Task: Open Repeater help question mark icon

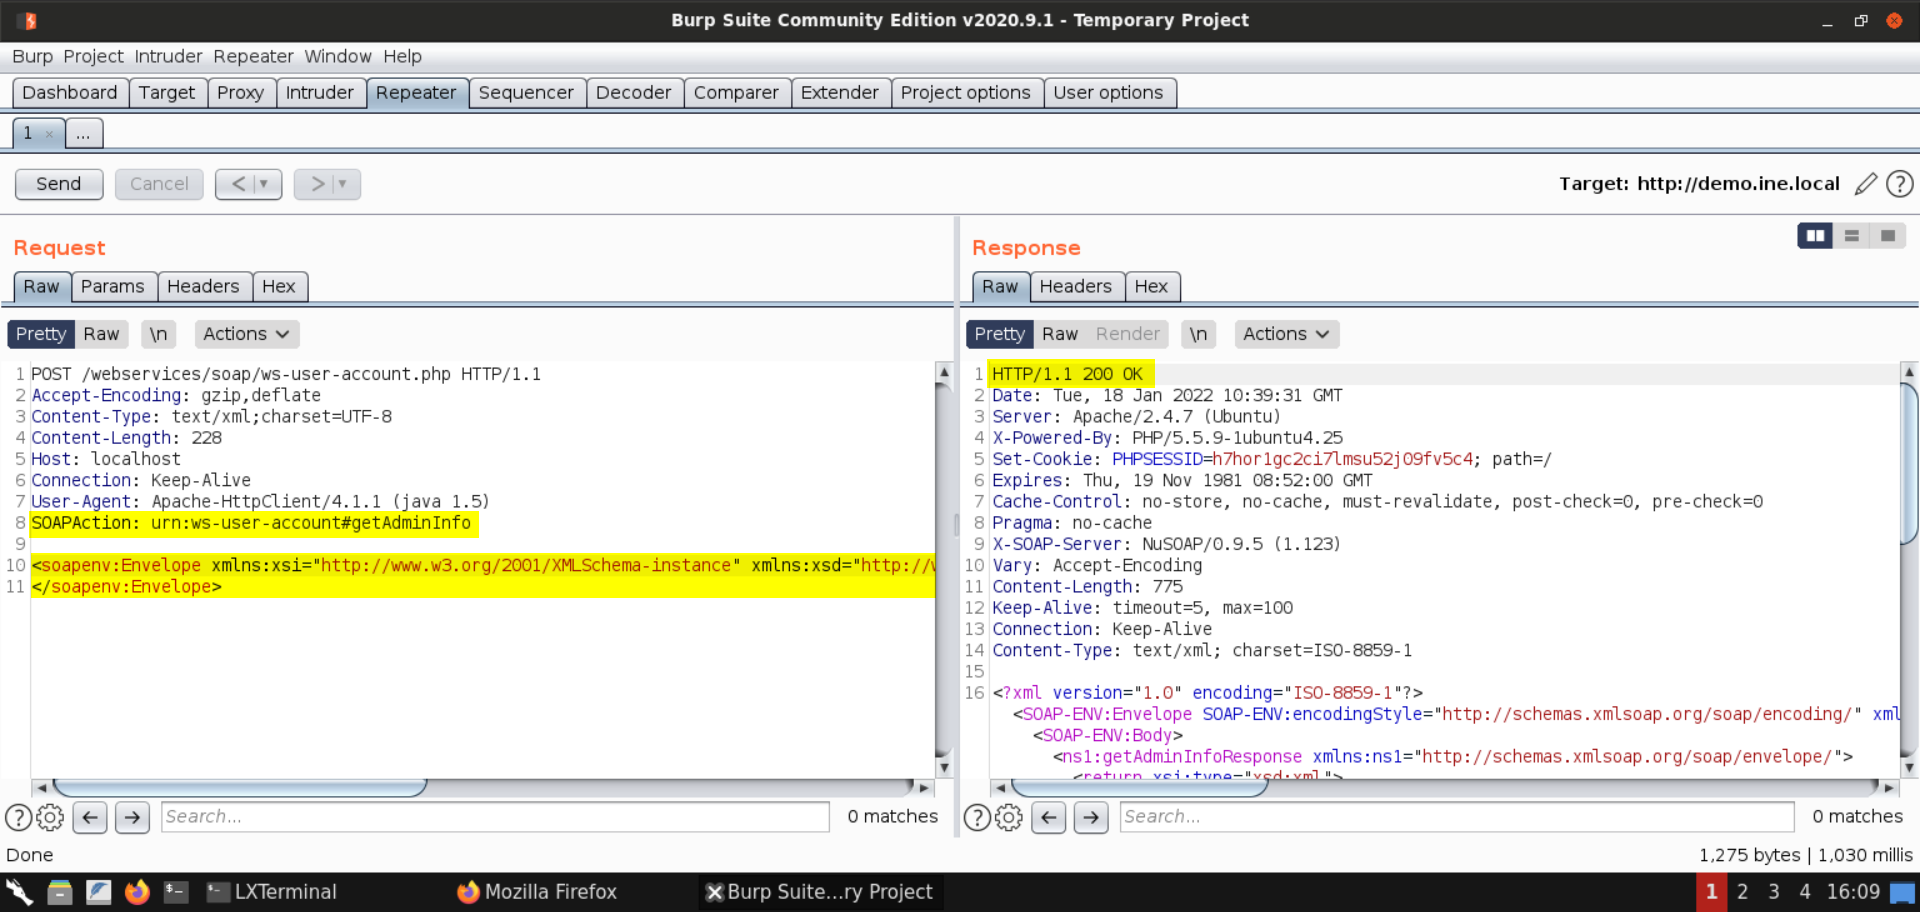Action: 1899,184
